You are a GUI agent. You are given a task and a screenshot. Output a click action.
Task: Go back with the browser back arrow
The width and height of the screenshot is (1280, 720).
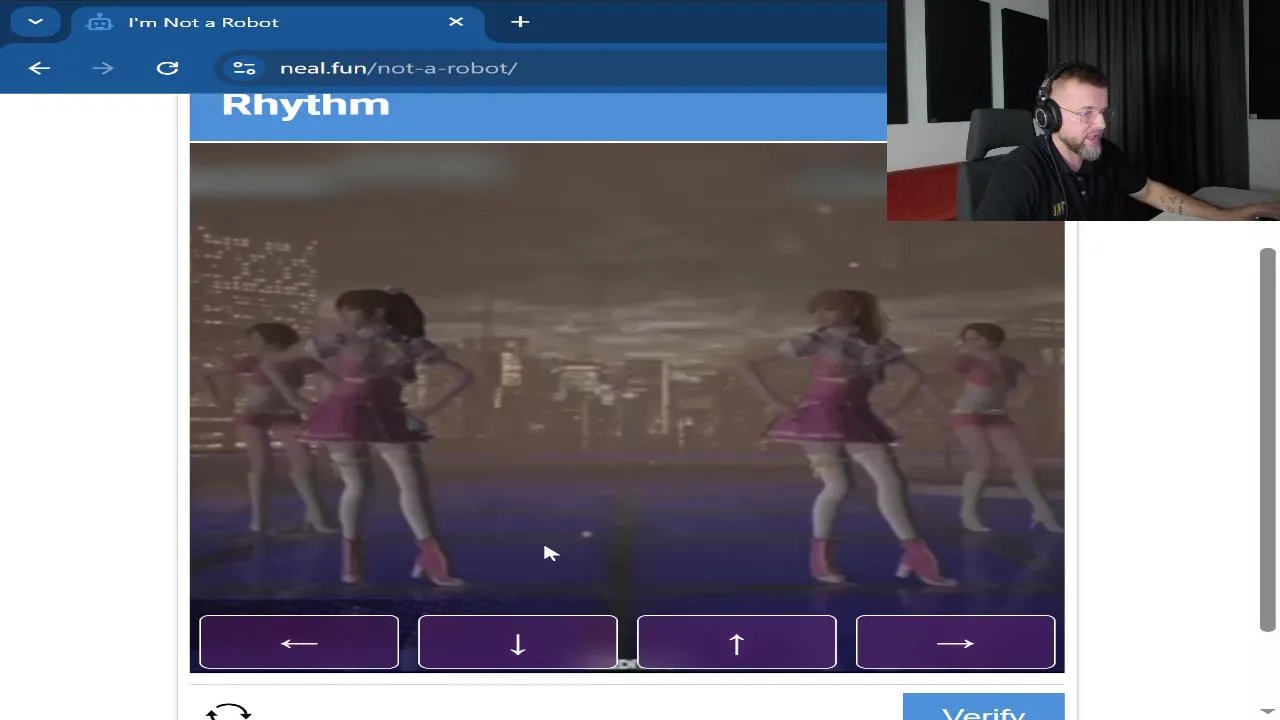point(39,68)
